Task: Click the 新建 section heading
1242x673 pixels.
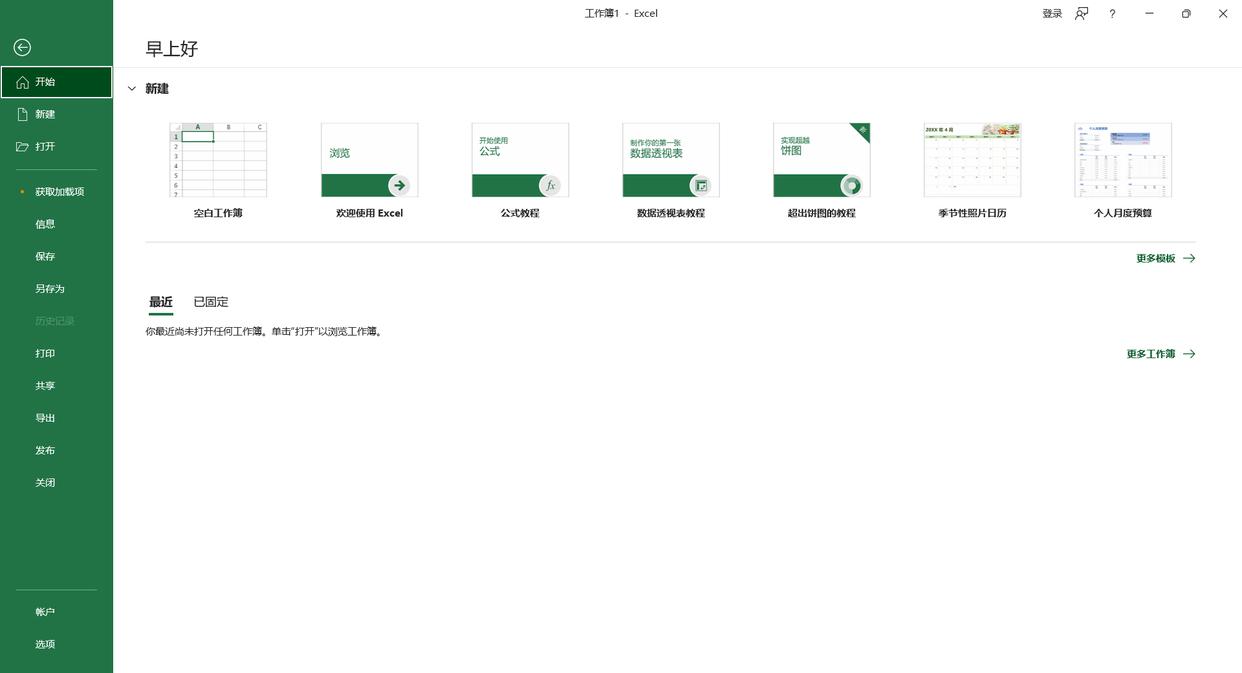Action: 157,89
